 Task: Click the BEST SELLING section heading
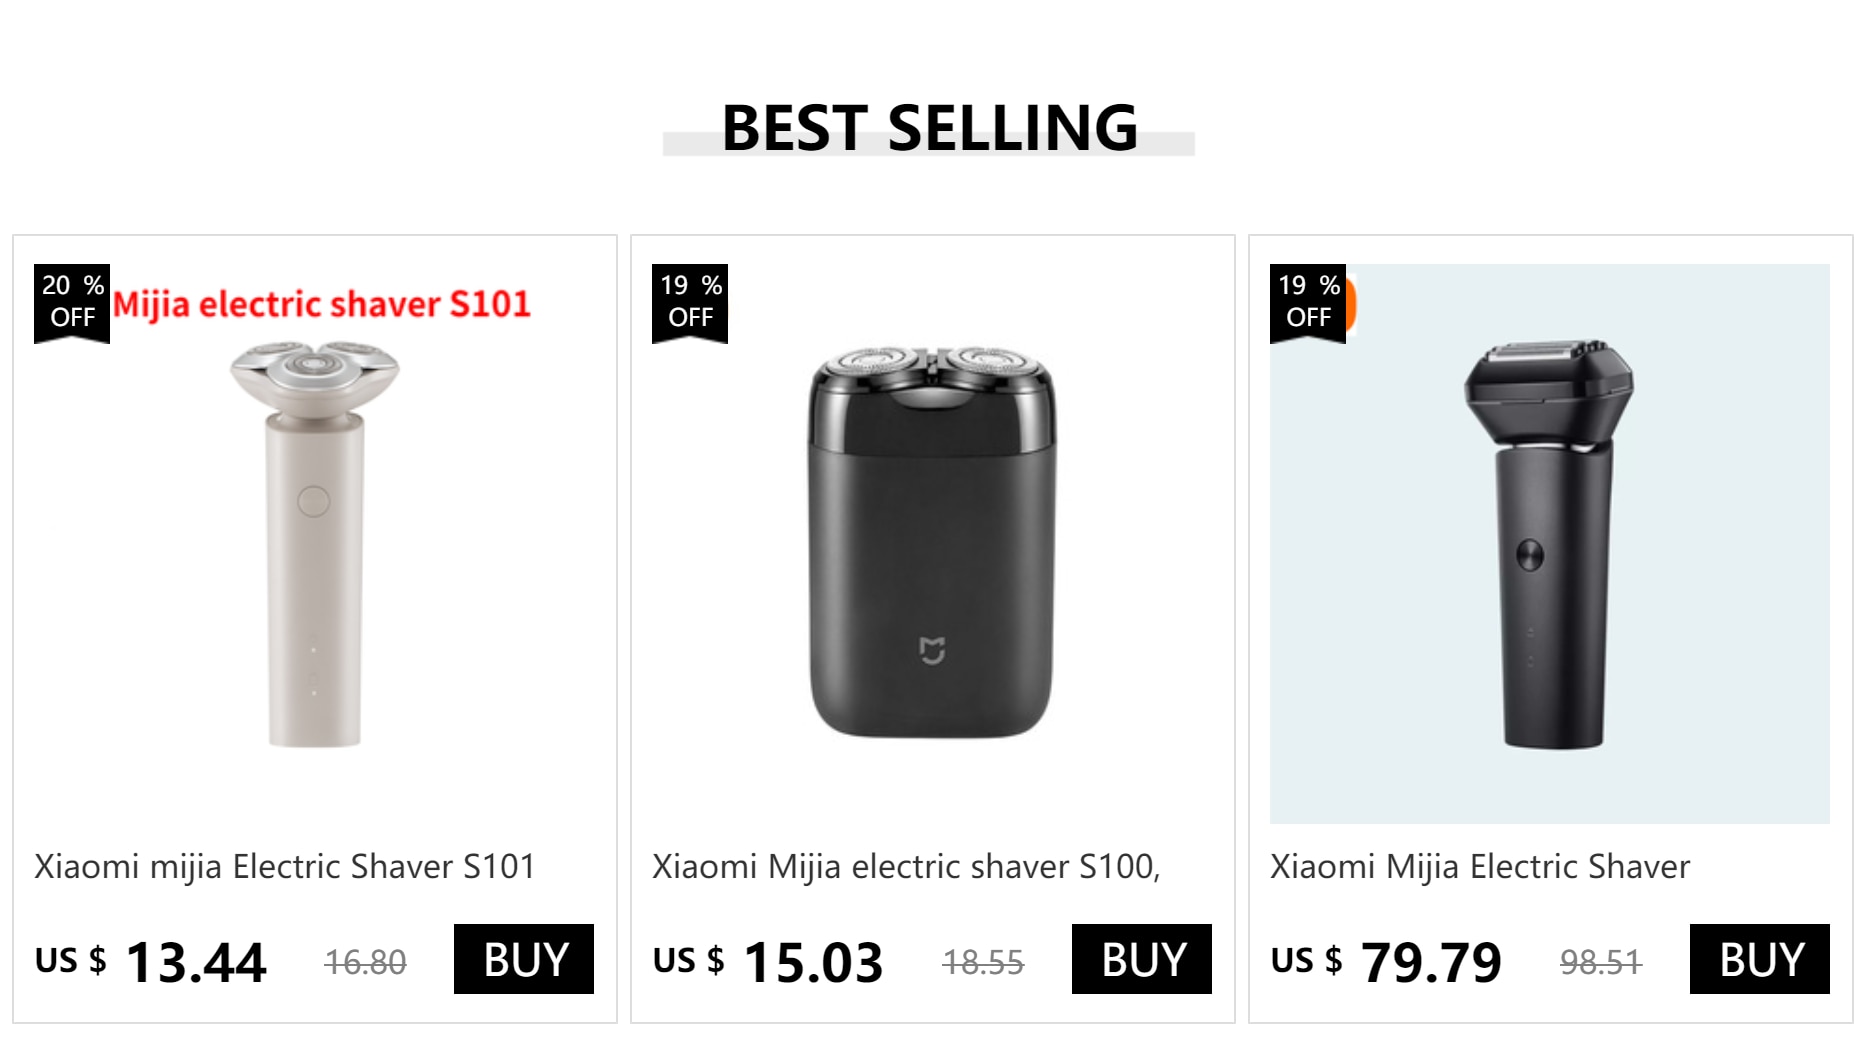(x=929, y=128)
